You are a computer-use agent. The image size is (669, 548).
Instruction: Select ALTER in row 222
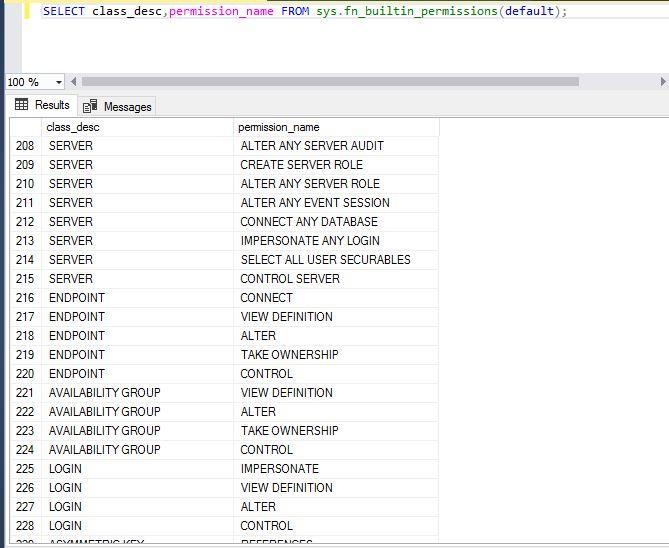336,412
